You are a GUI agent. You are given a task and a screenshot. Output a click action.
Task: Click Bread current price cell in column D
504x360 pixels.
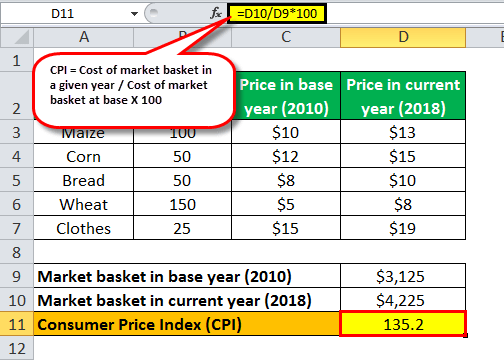point(403,180)
